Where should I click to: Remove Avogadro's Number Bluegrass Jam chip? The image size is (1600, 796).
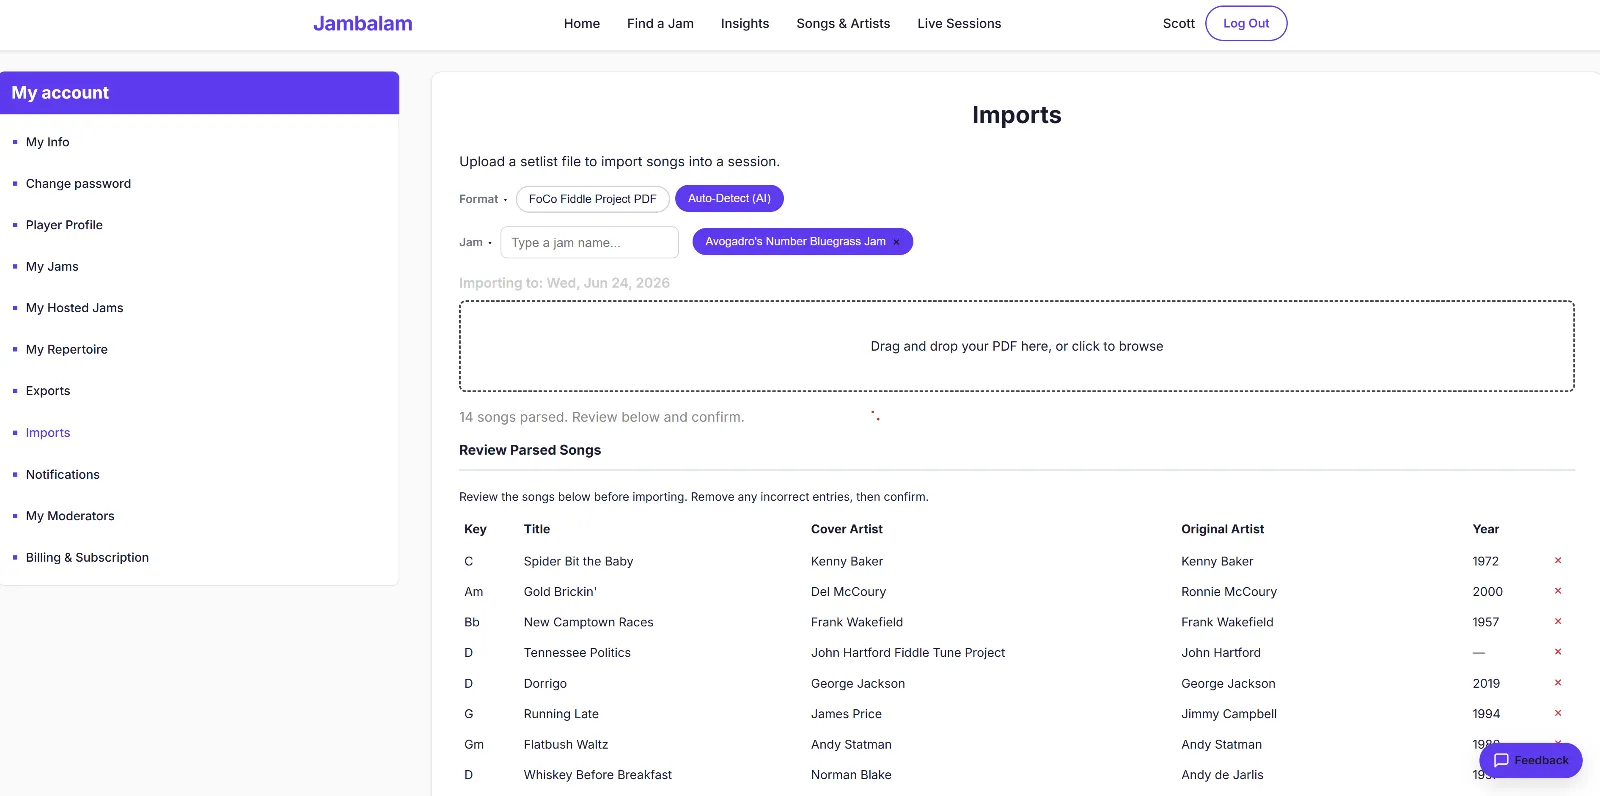[x=896, y=242]
